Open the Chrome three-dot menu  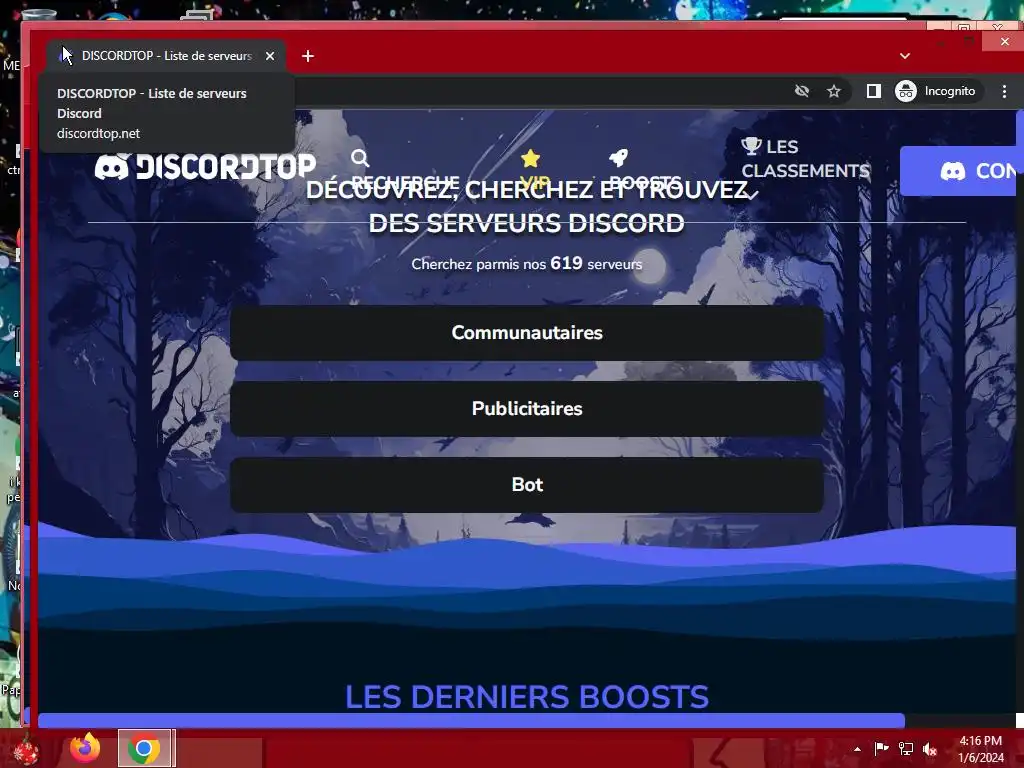(1004, 91)
